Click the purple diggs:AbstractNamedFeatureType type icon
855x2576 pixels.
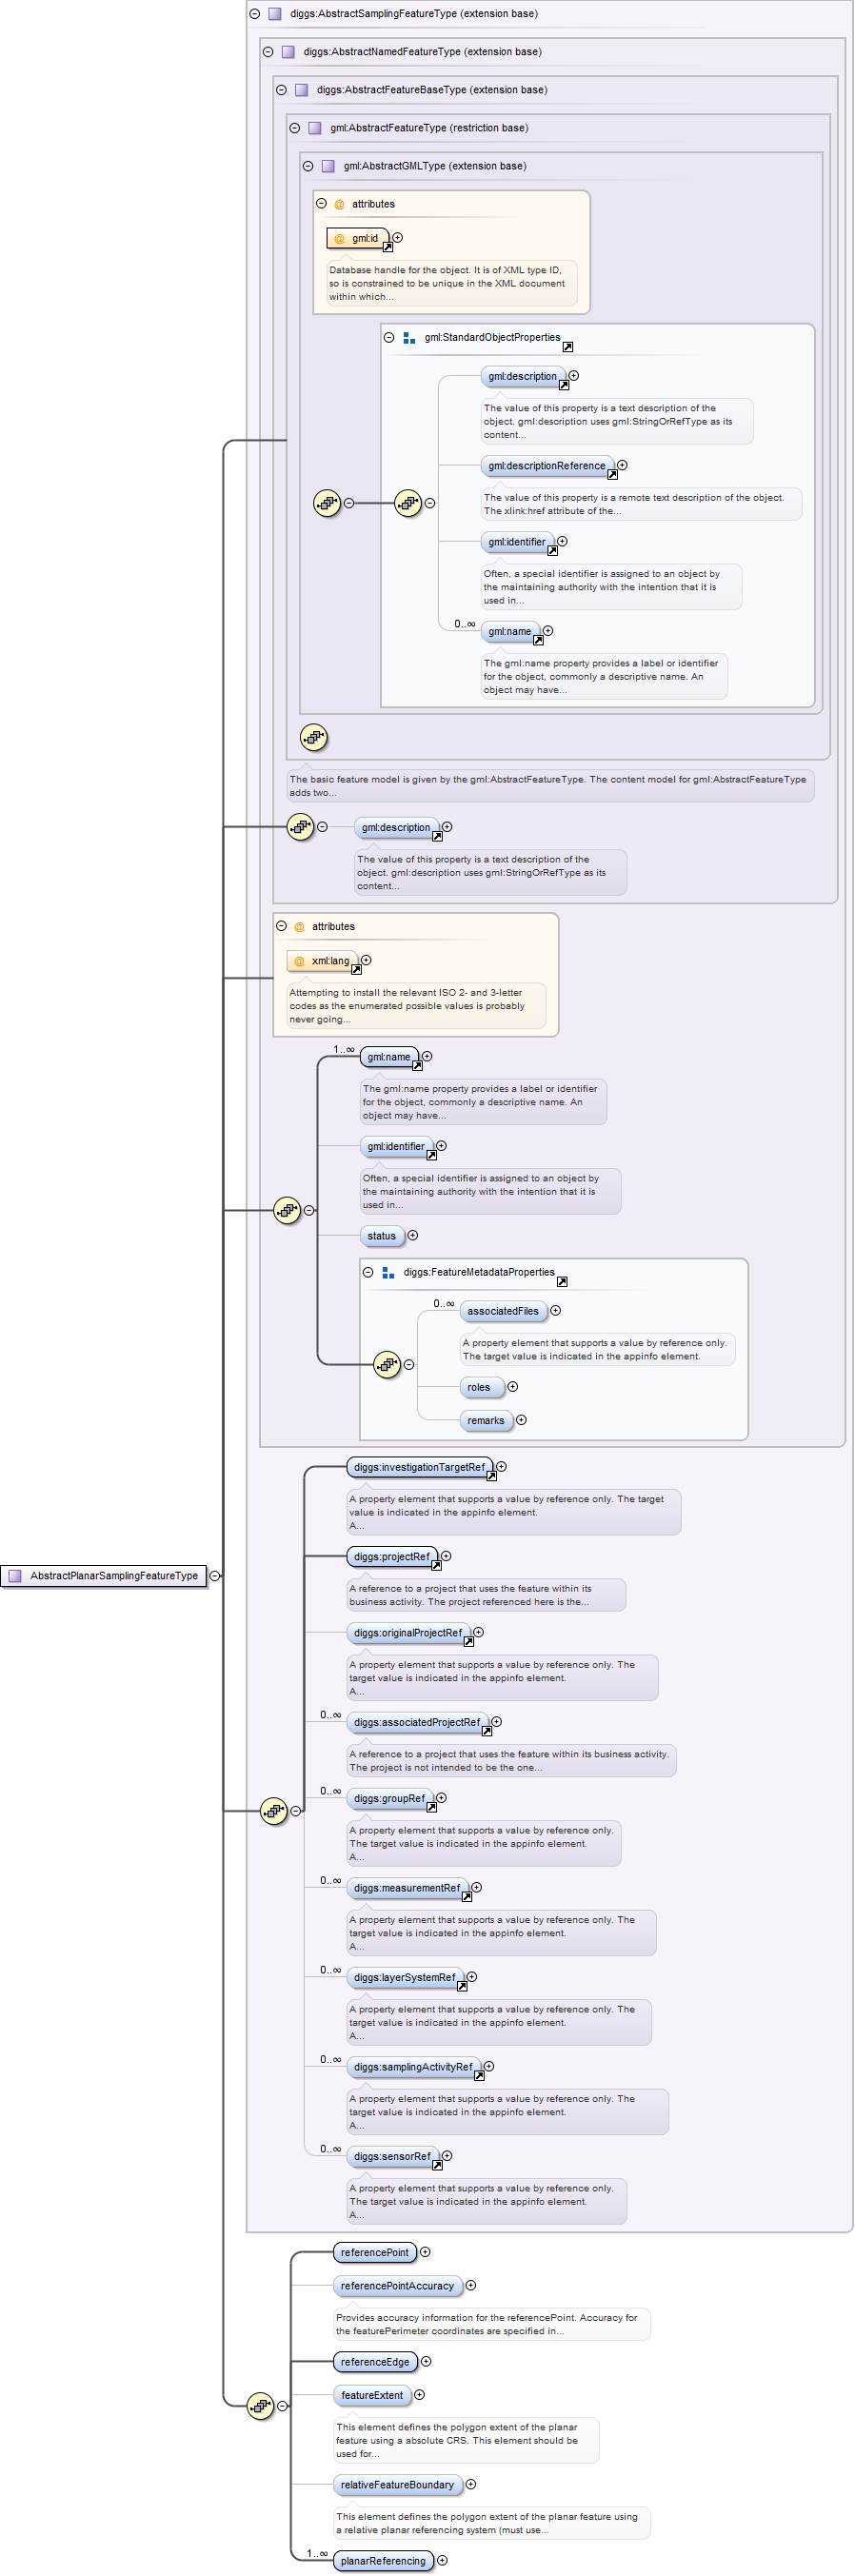click(x=288, y=52)
